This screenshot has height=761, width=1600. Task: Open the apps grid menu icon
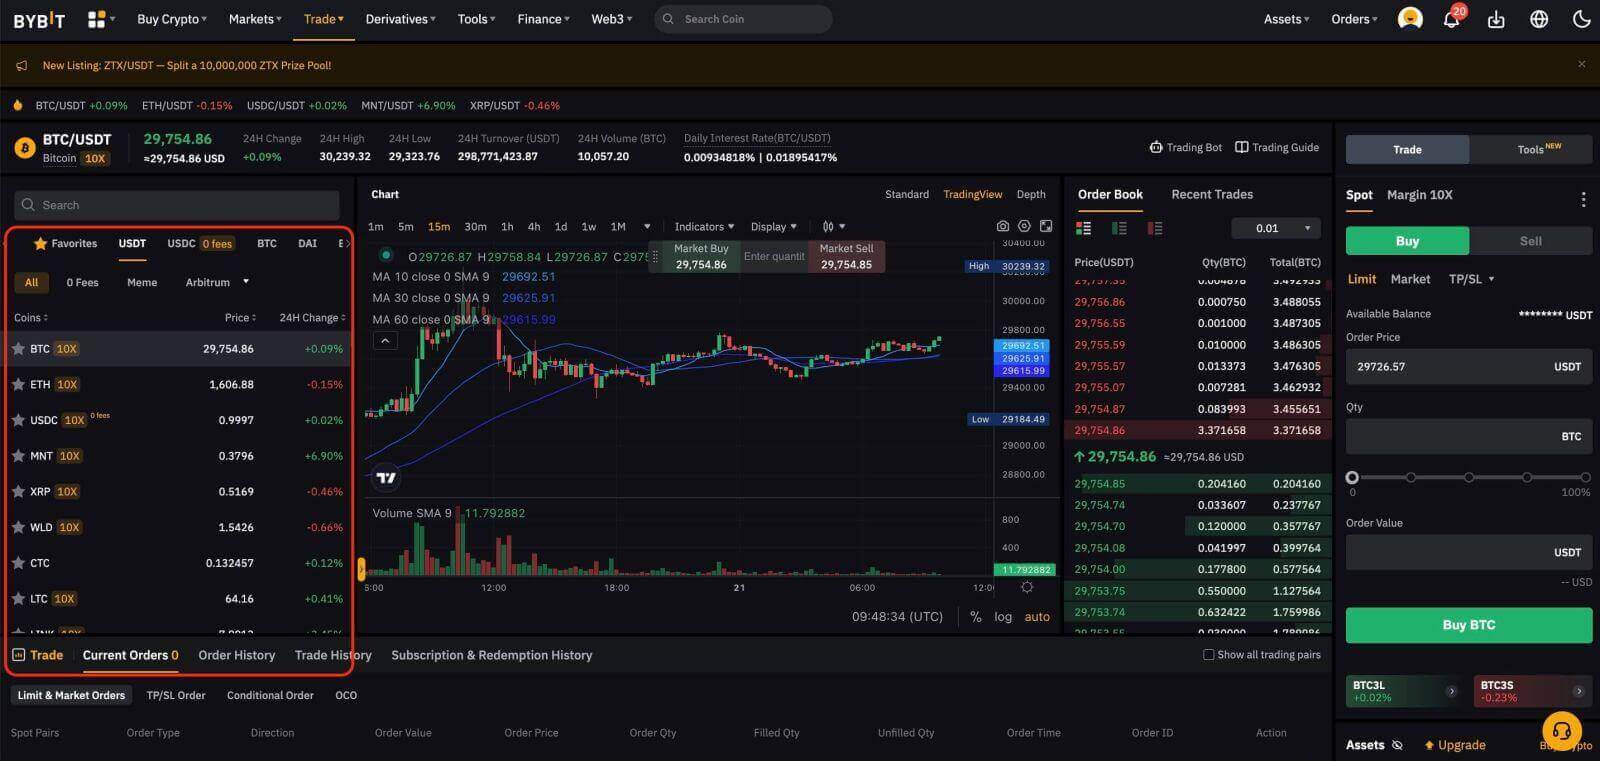click(97, 19)
